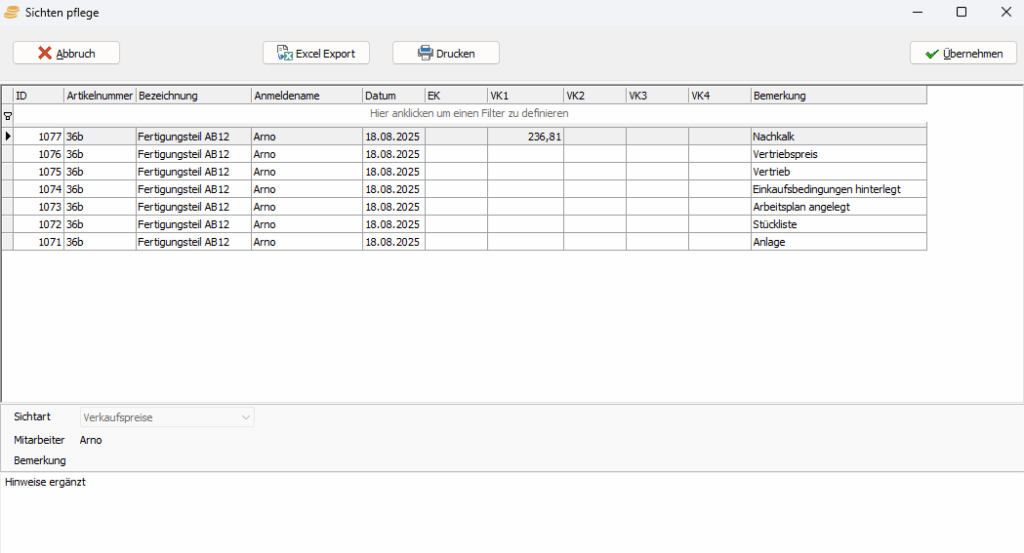Image resolution: width=1024 pixels, height=553 pixels.
Task: Click the Anmeldename column header
Action: [x=306, y=95]
